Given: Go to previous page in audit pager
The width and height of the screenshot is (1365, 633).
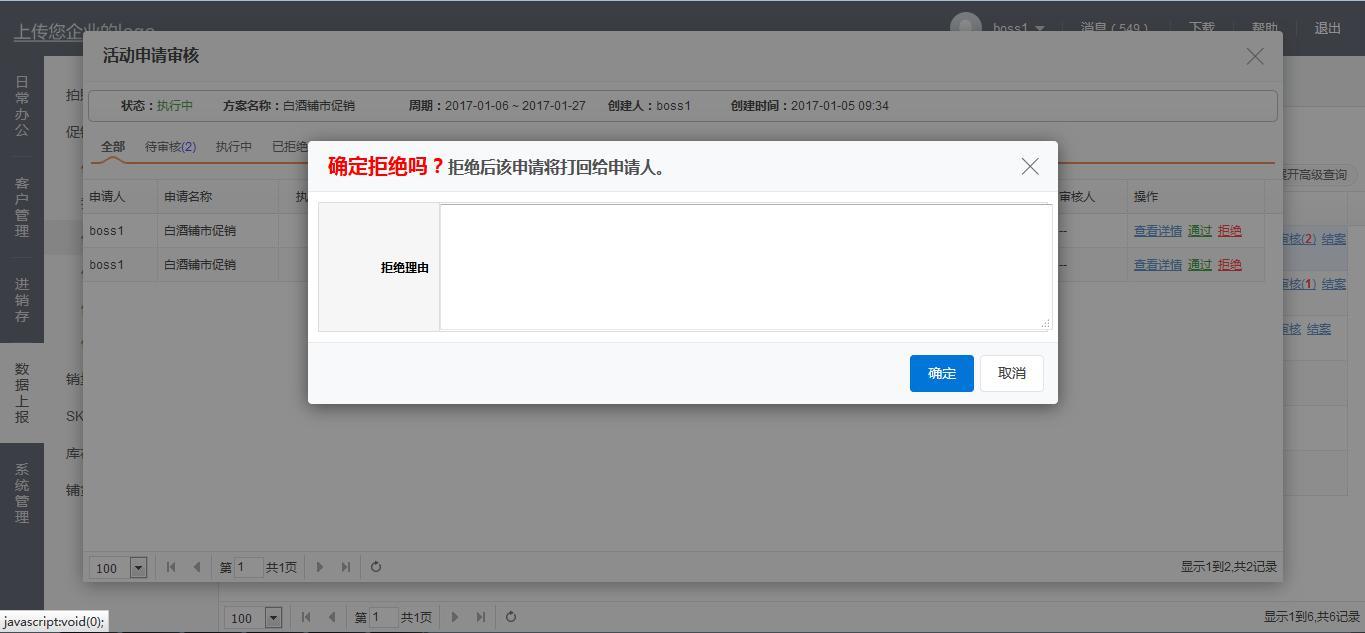Looking at the screenshot, I should coord(197,567).
